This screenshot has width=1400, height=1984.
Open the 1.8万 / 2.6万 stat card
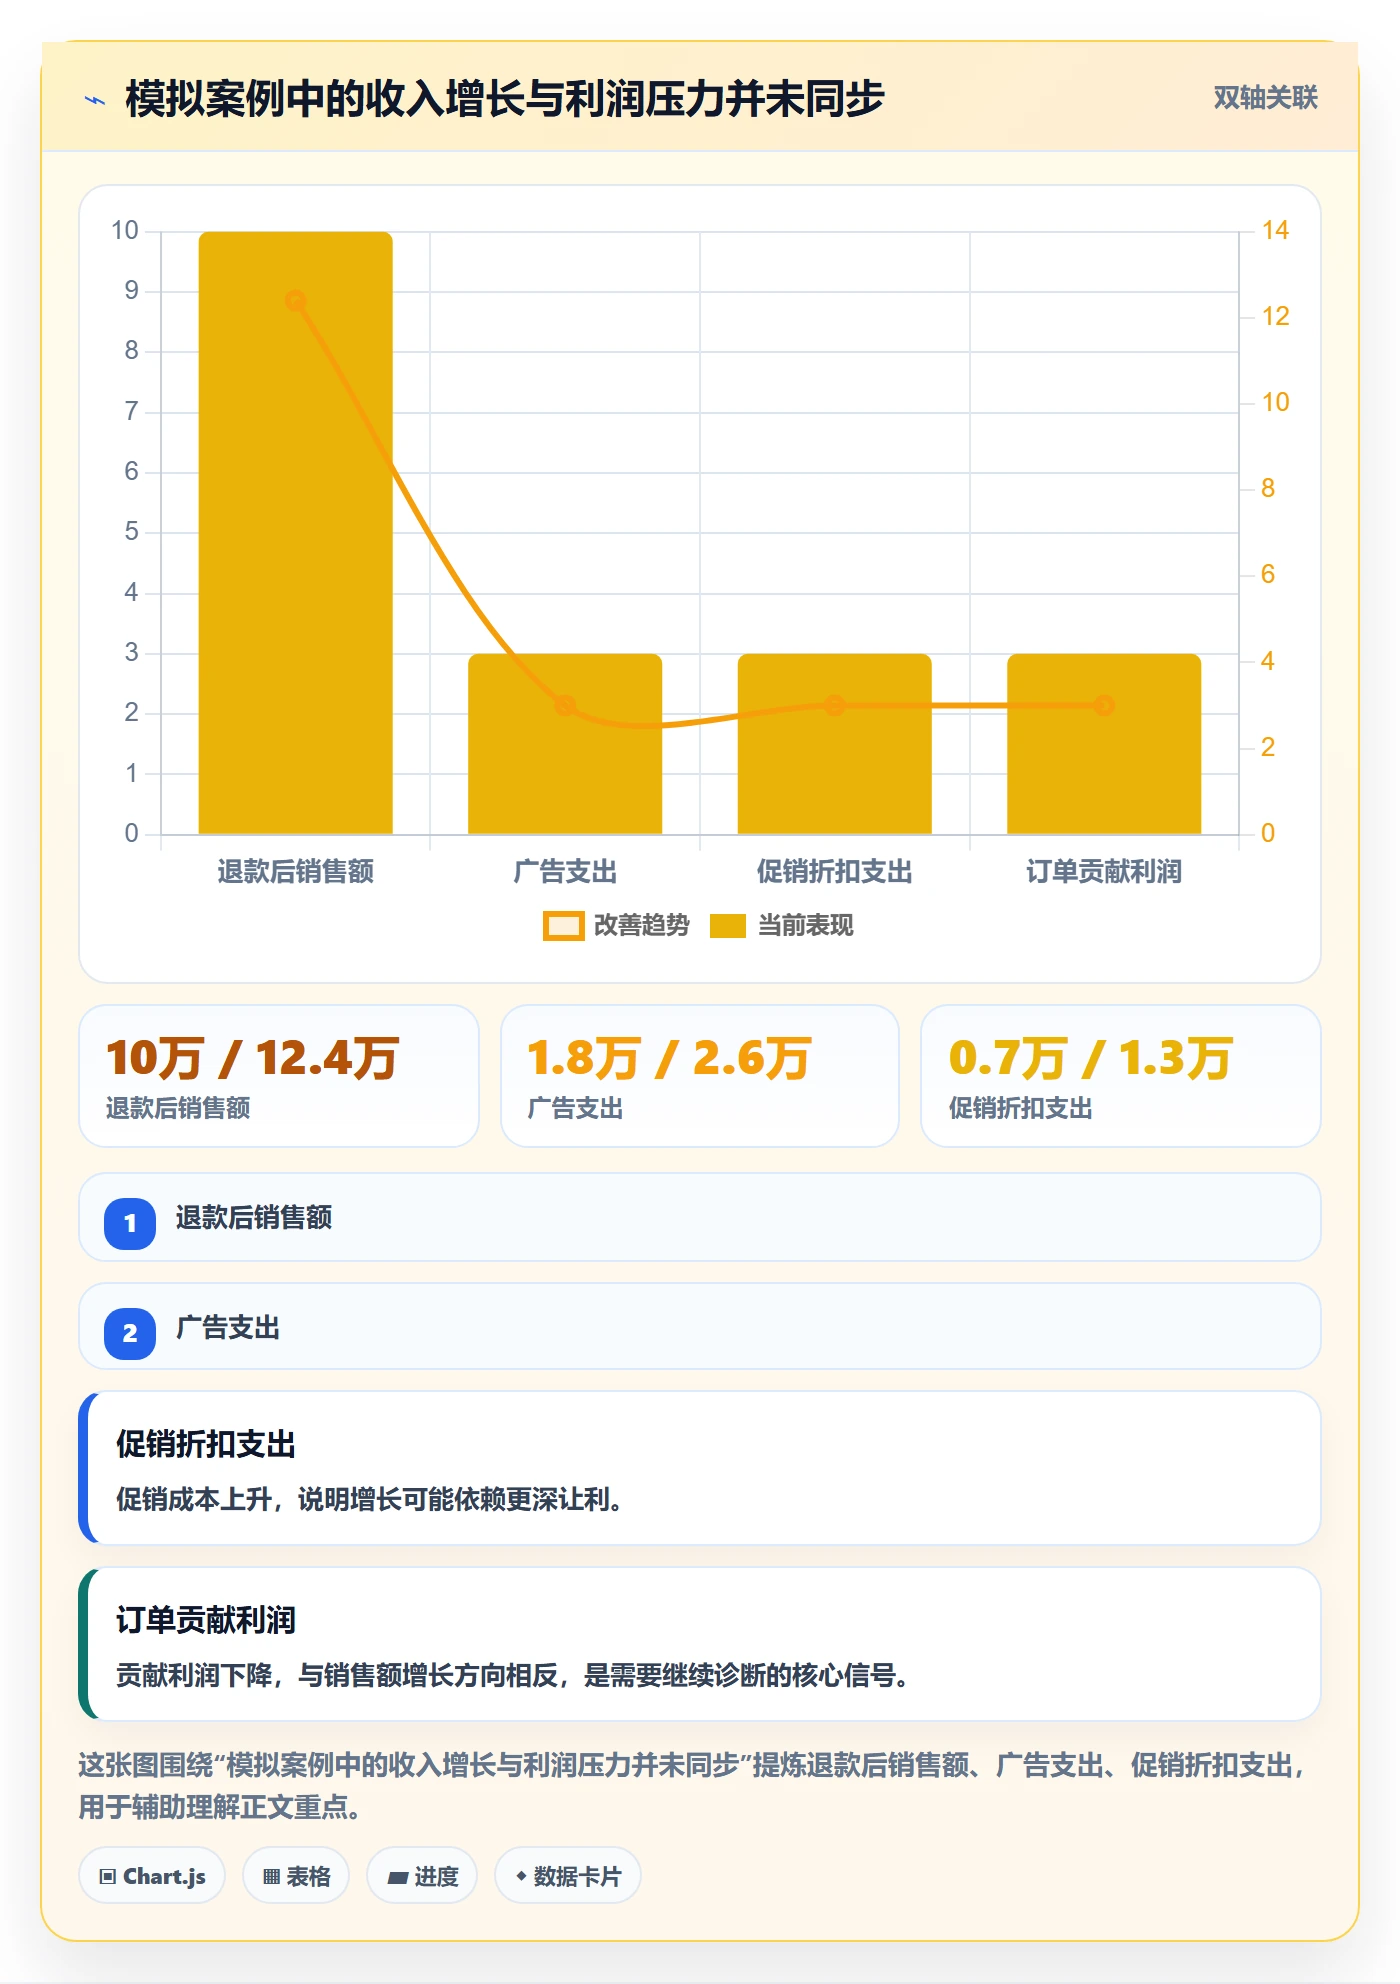click(x=700, y=1076)
